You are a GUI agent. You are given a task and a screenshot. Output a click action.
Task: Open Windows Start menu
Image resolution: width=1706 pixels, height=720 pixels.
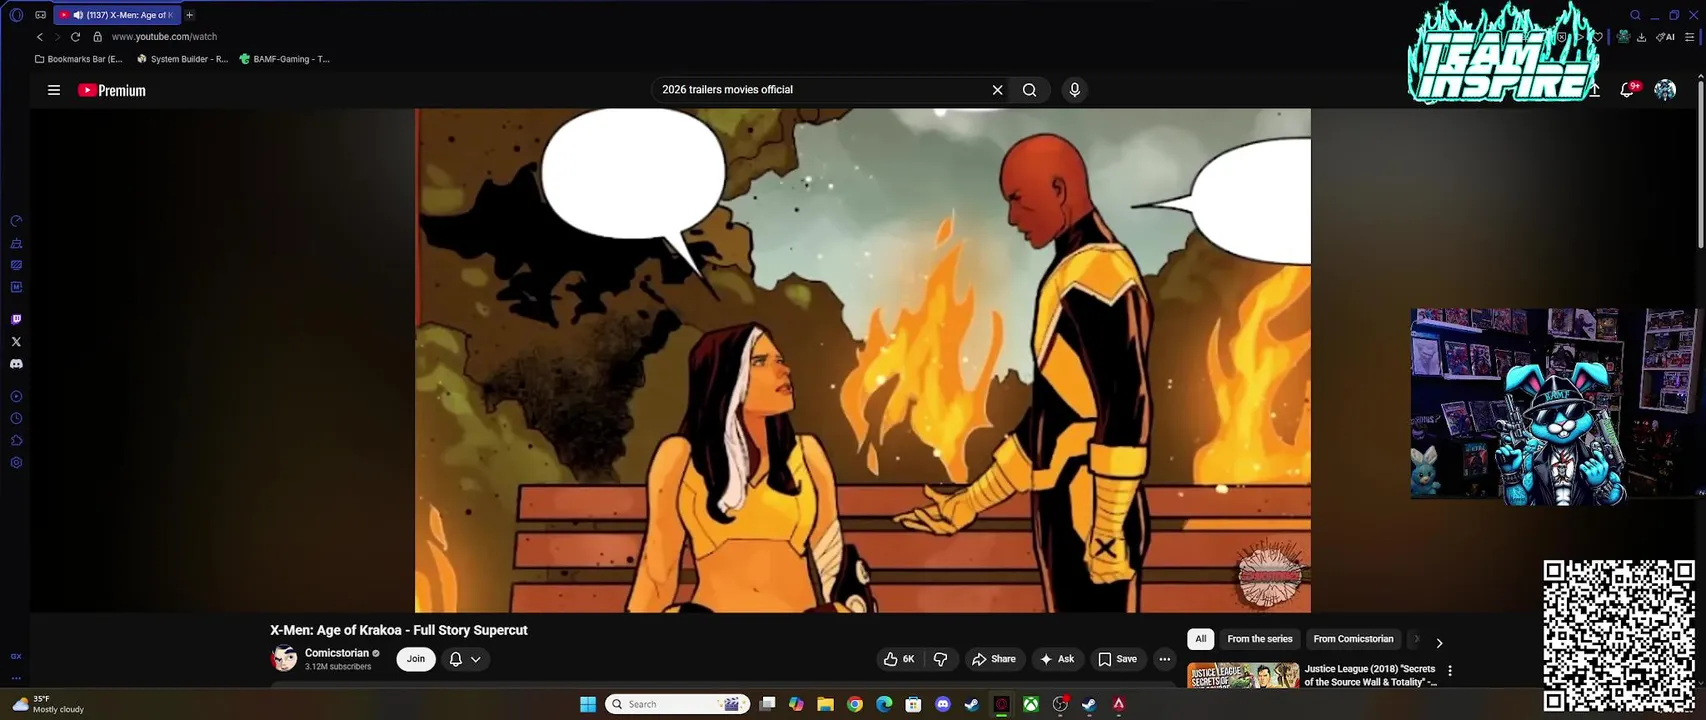coord(588,704)
